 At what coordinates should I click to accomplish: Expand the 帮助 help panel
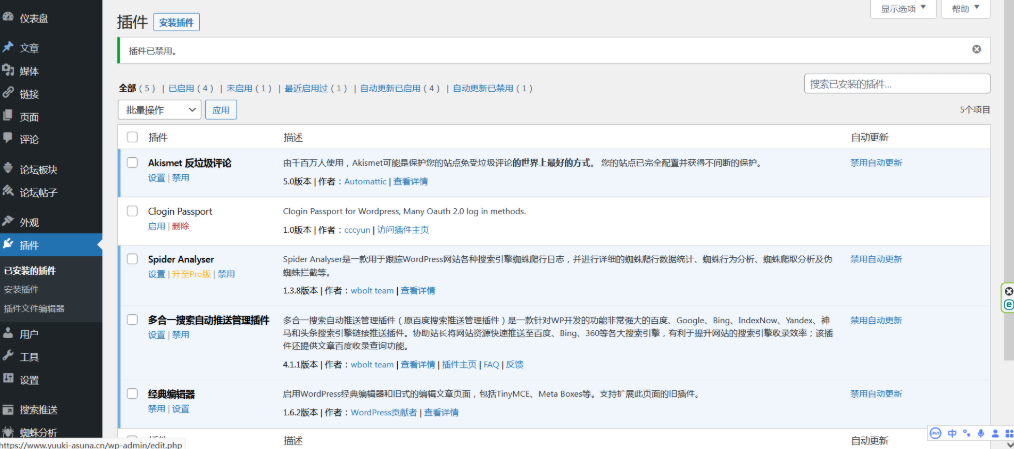(x=966, y=9)
